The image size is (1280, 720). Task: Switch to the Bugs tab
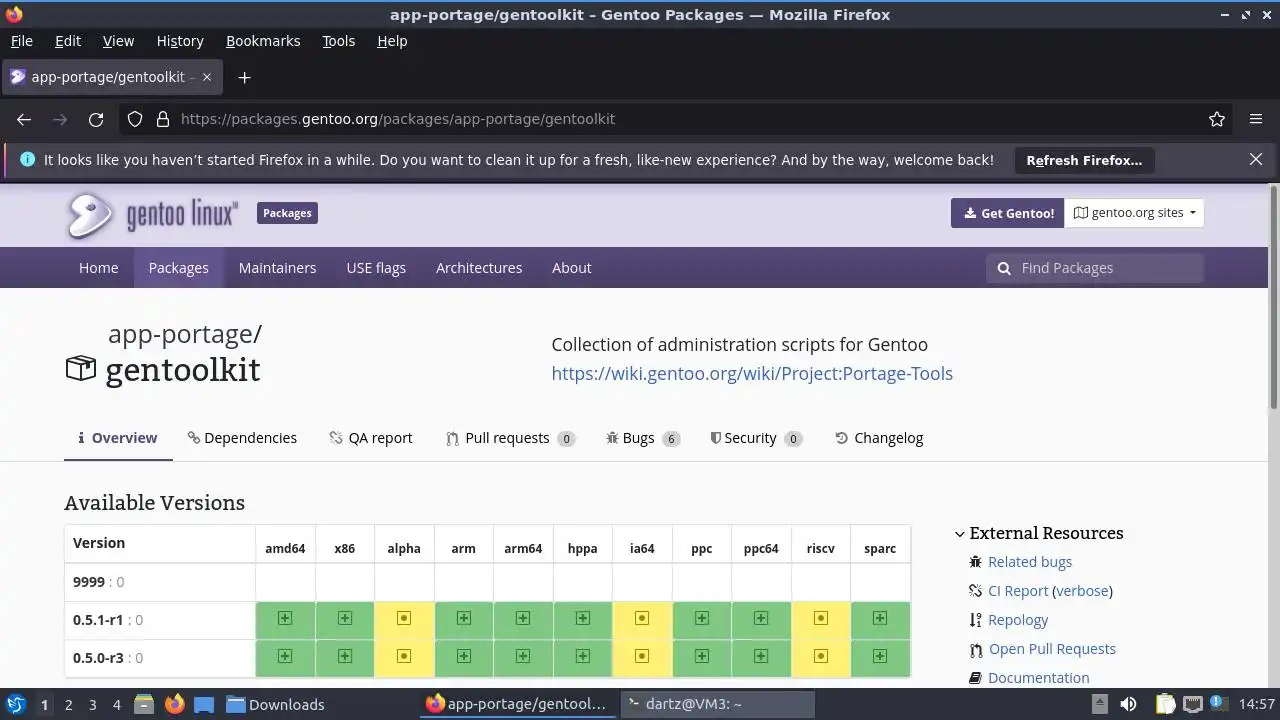(x=643, y=438)
